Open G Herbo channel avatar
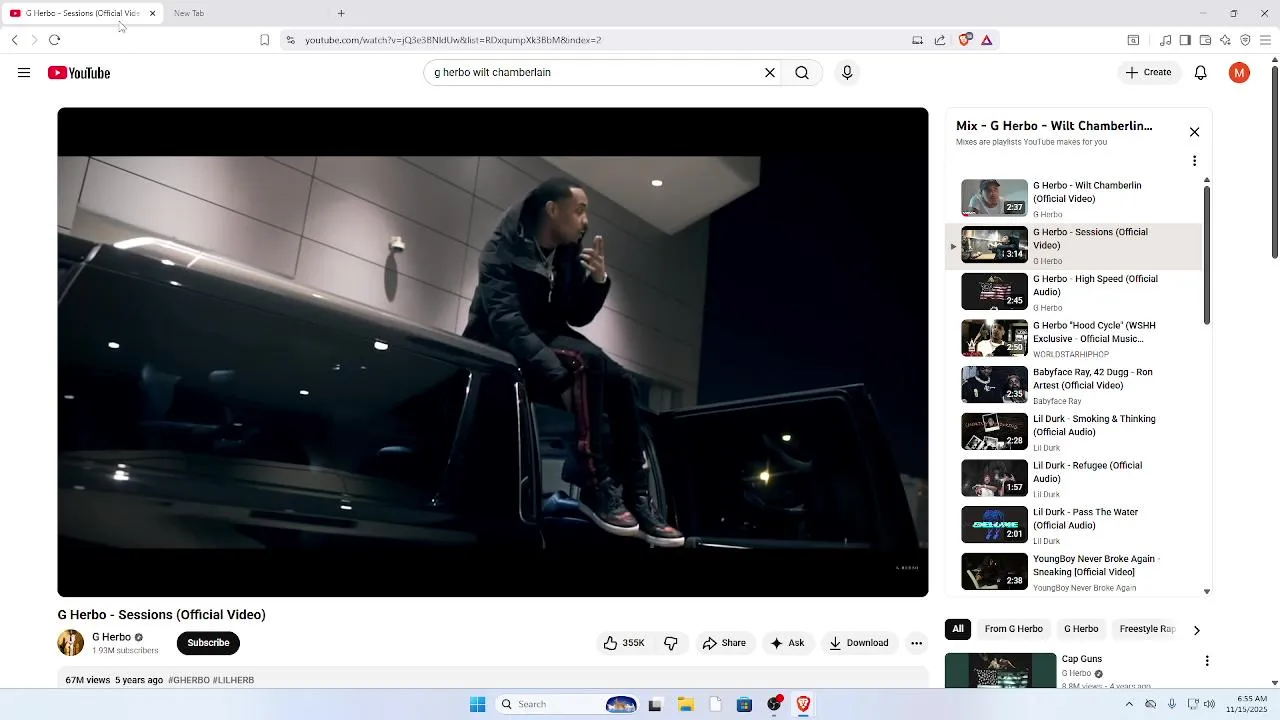The width and height of the screenshot is (1280, 720). pos(71,643)
